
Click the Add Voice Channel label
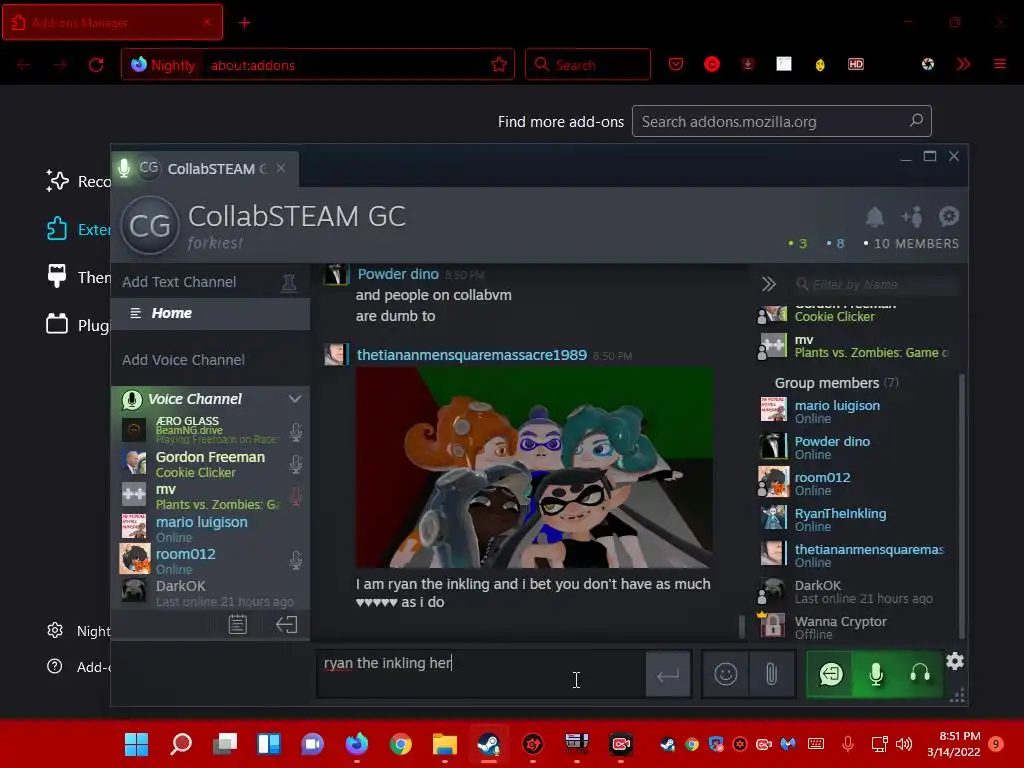coord(184,360)
